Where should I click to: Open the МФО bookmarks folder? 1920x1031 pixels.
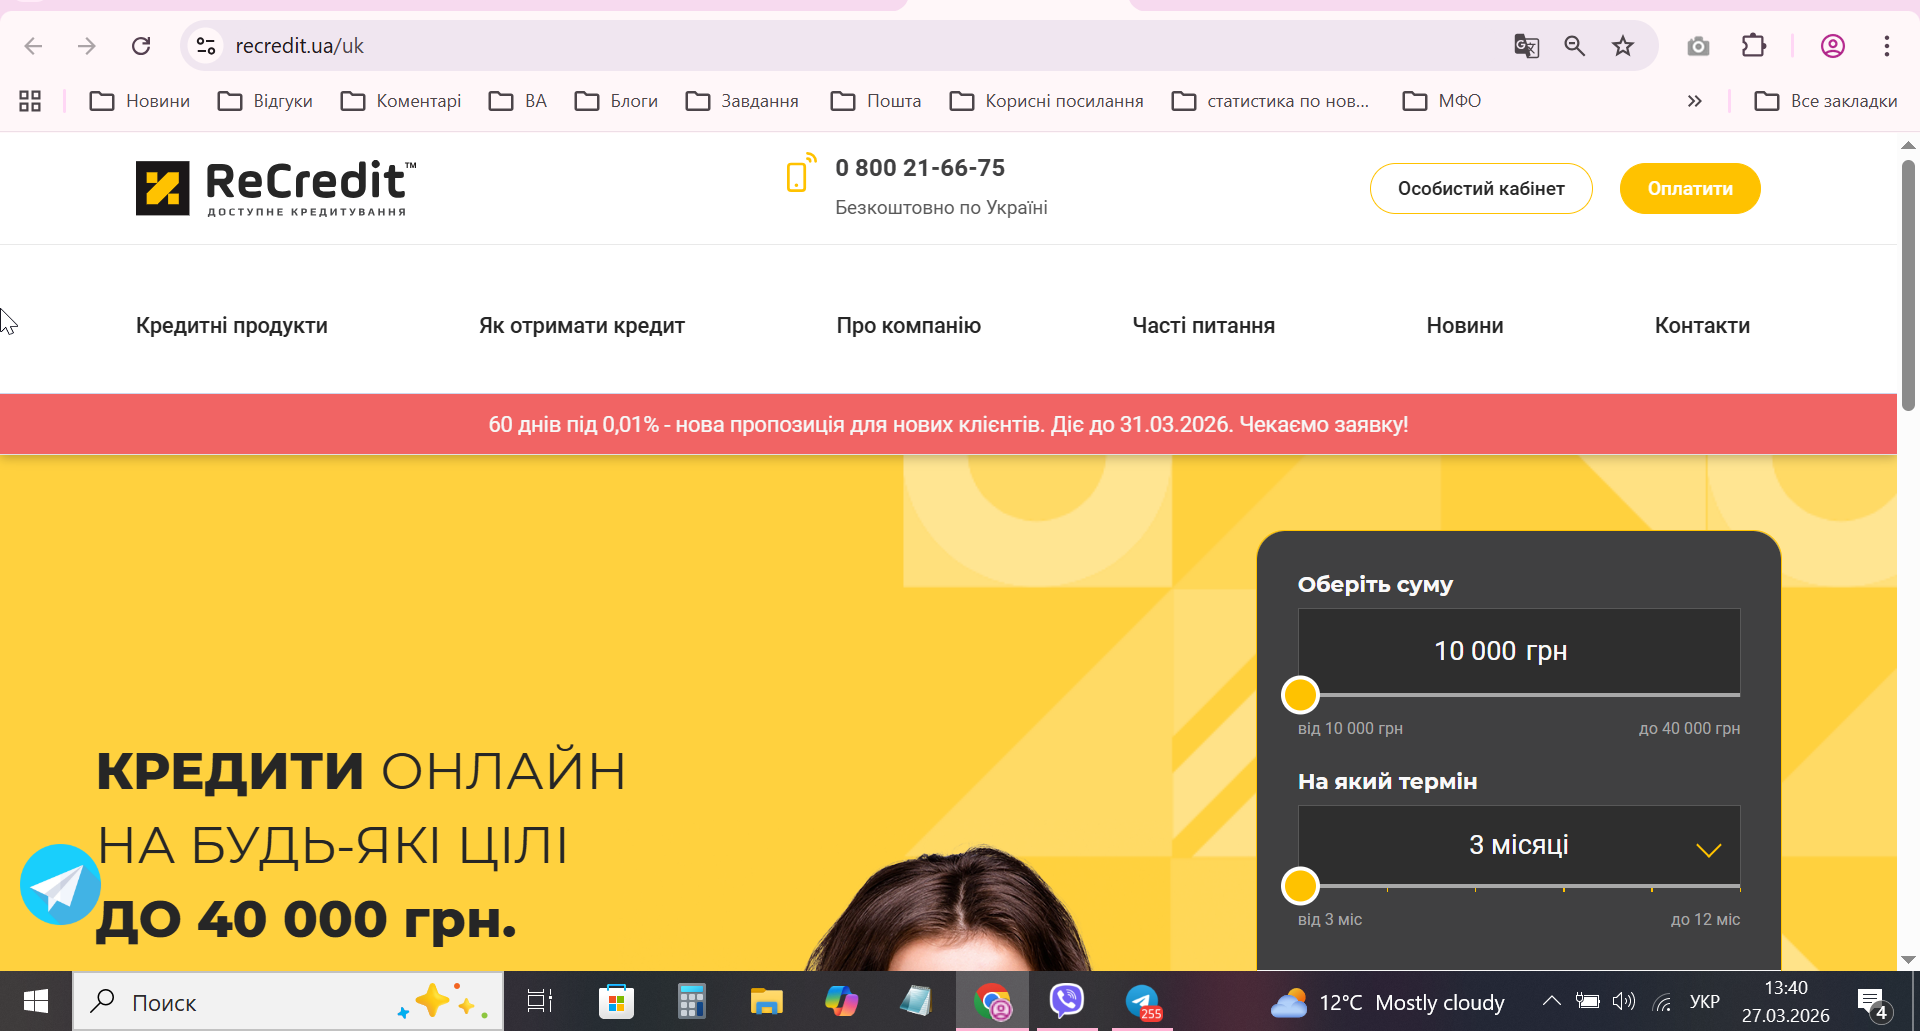click(x=1442, y=101)
